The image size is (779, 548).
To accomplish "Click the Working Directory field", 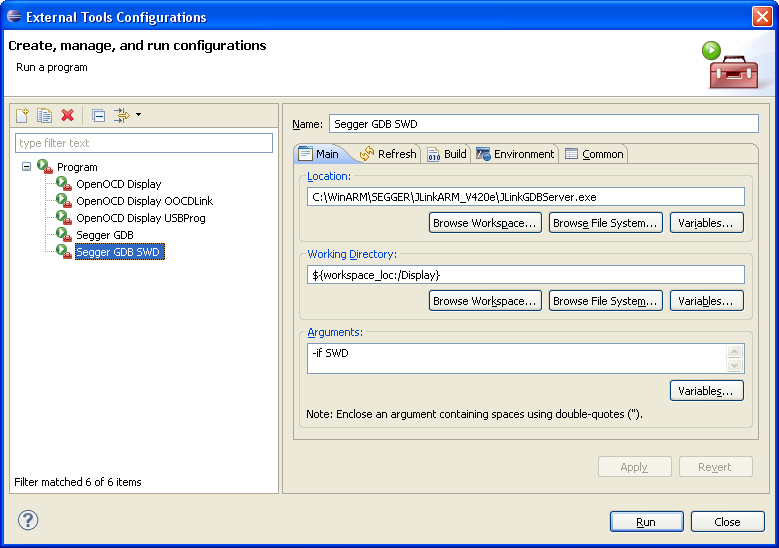I will click(x=526, y=275).
